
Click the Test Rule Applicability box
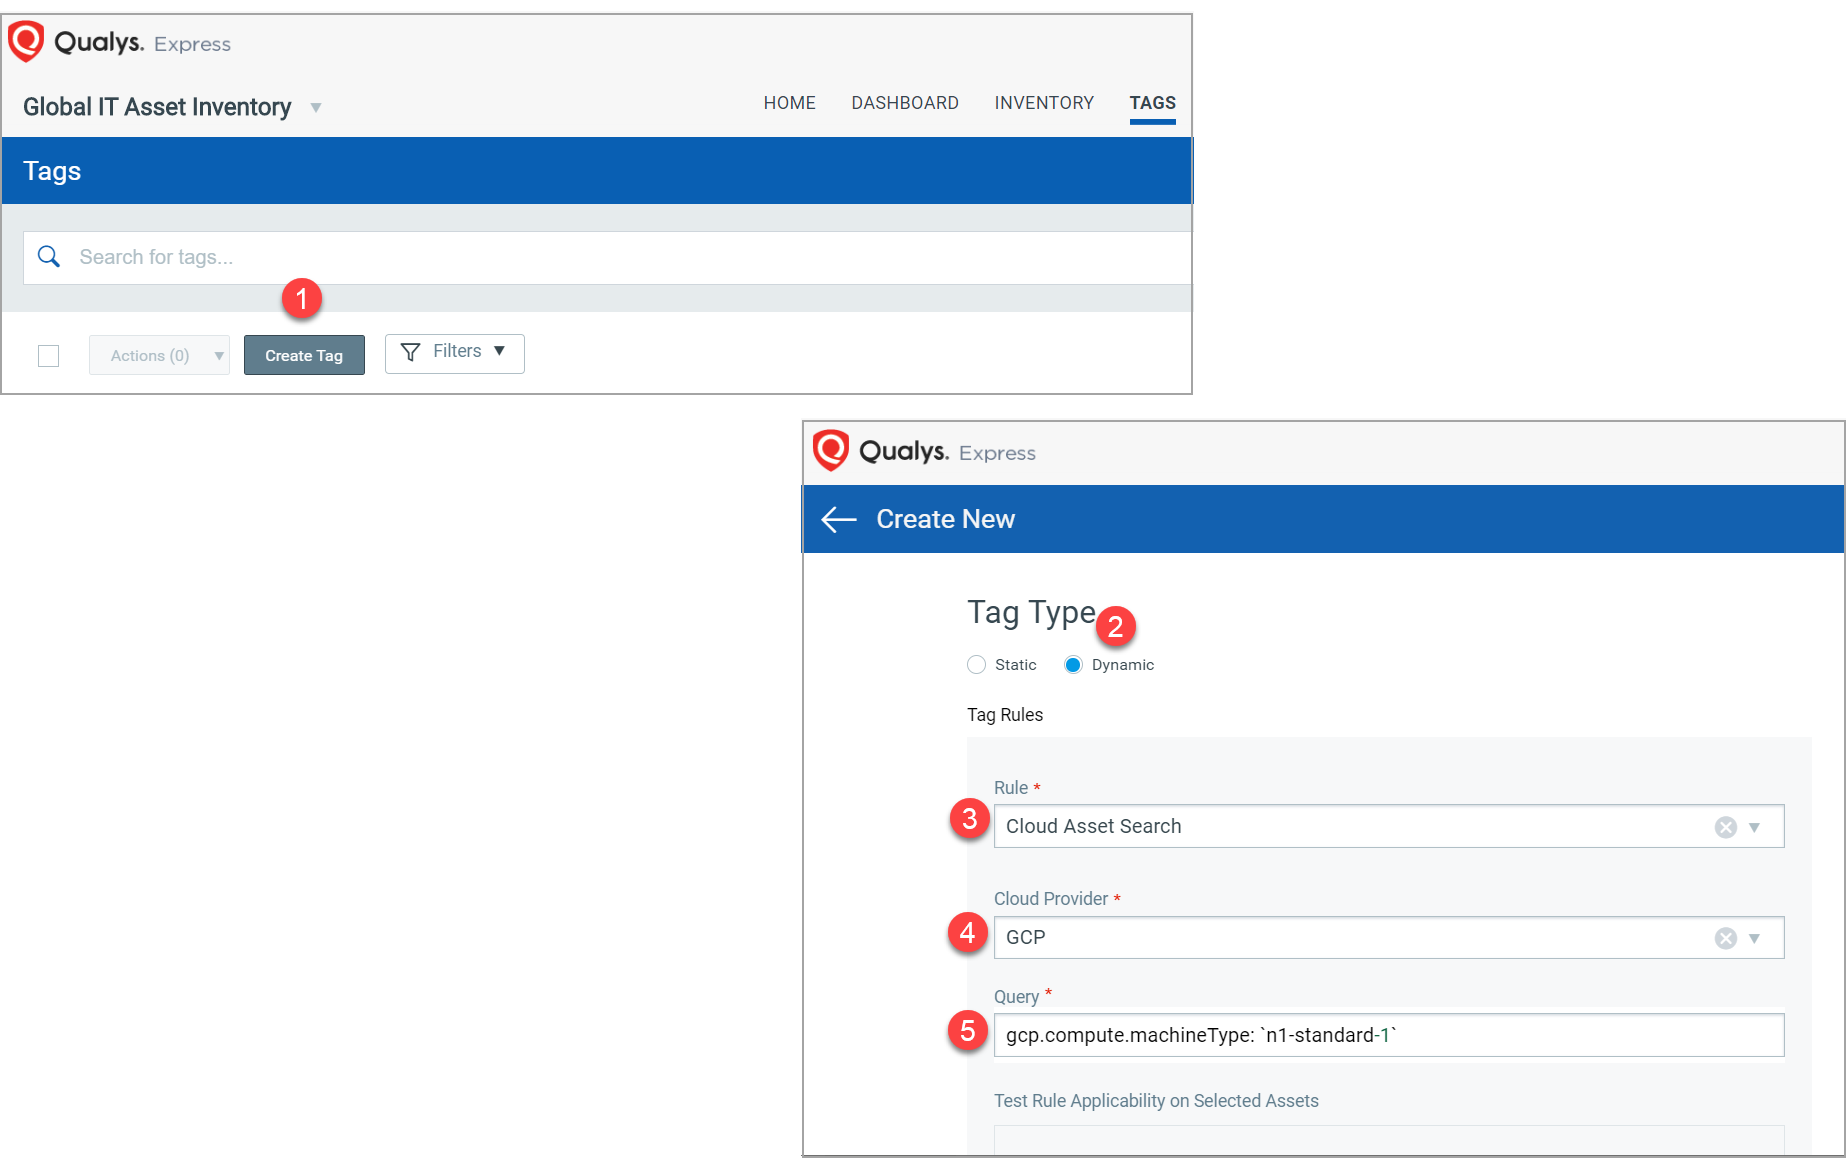point(1389,1140)
